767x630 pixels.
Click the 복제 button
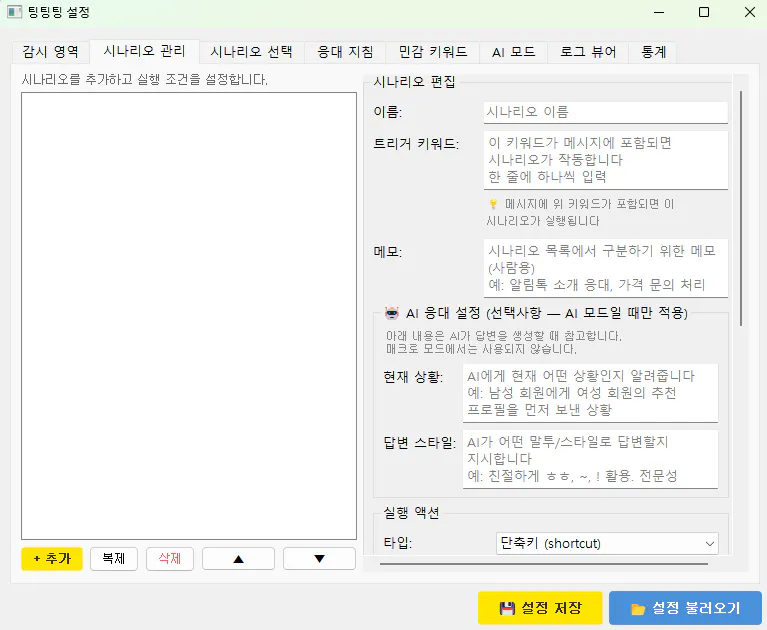coord(114,559)
